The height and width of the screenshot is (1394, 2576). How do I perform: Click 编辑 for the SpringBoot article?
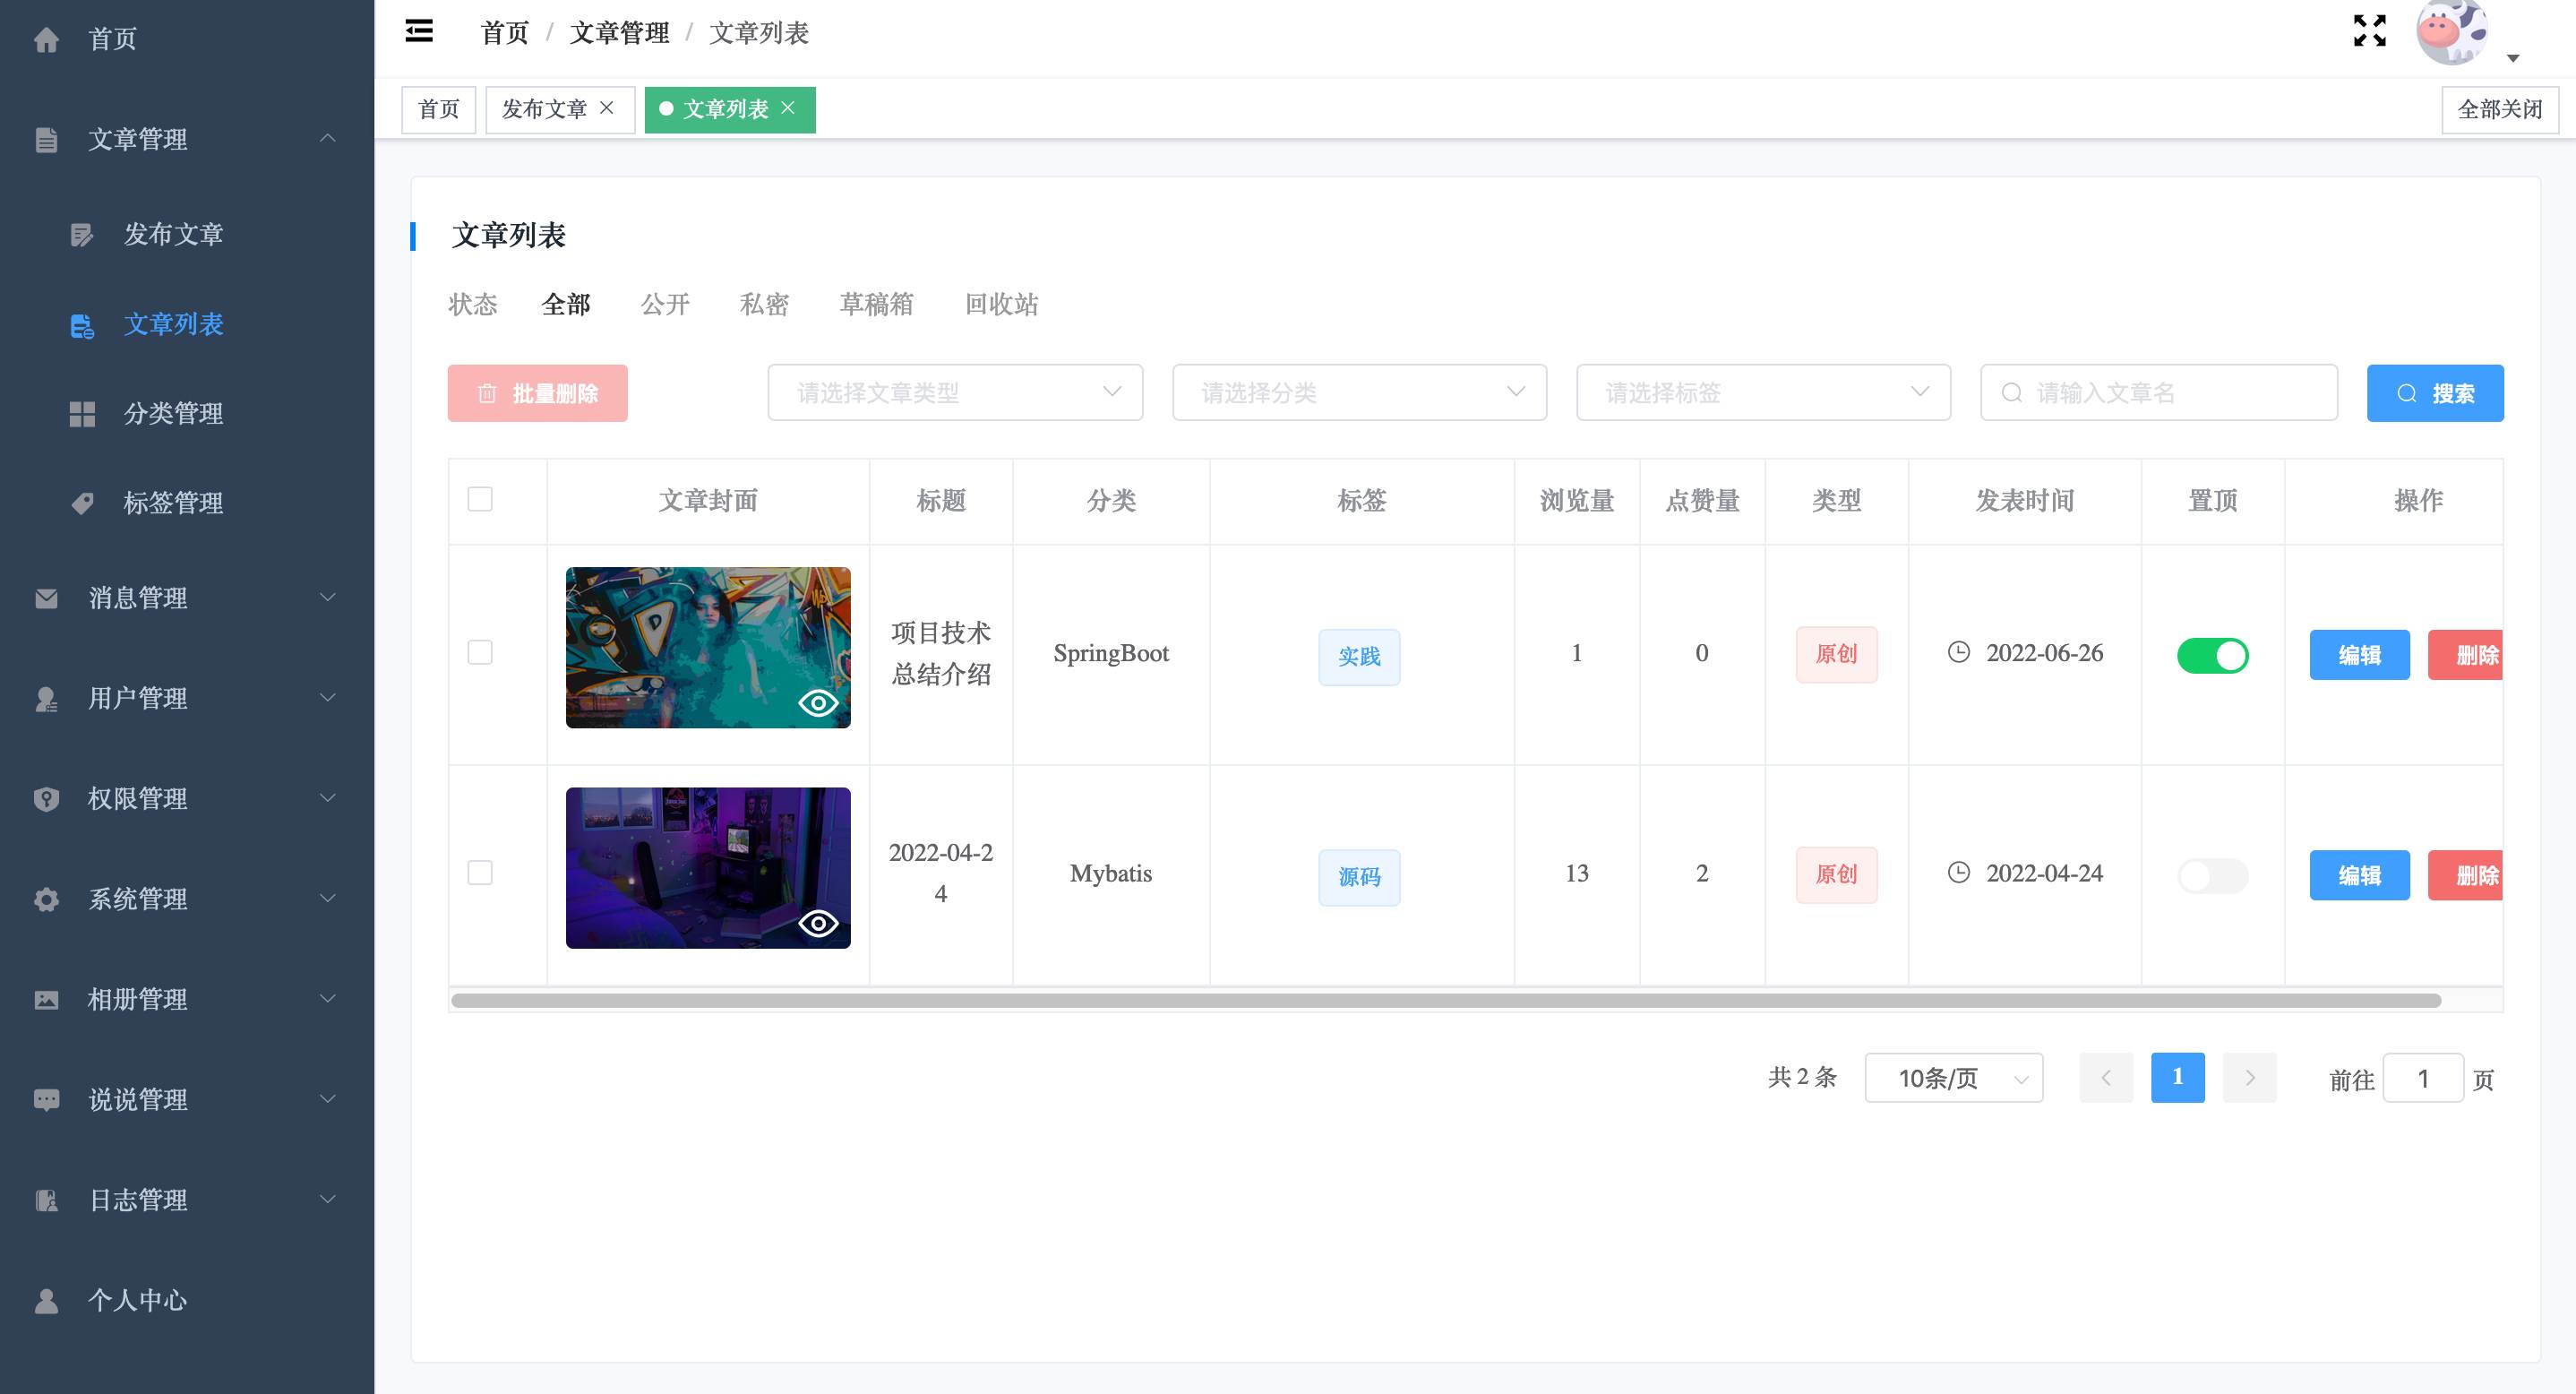click(2358, 655)
